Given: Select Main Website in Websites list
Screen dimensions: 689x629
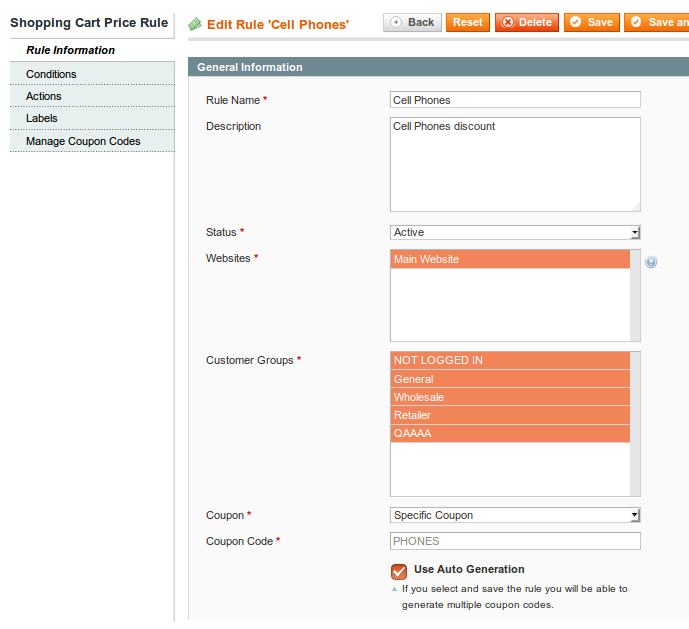Looking at the screenshot, I should 510,259.
